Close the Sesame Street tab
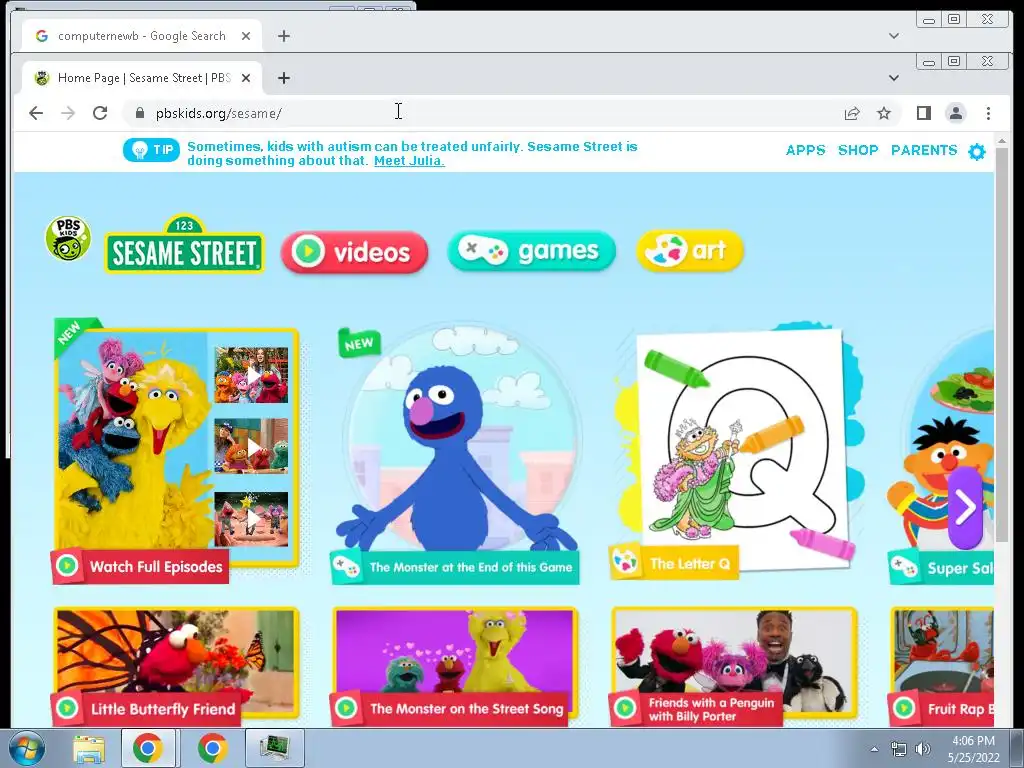The height and width of the screenshot is (768, 1024). coord(246,78)
